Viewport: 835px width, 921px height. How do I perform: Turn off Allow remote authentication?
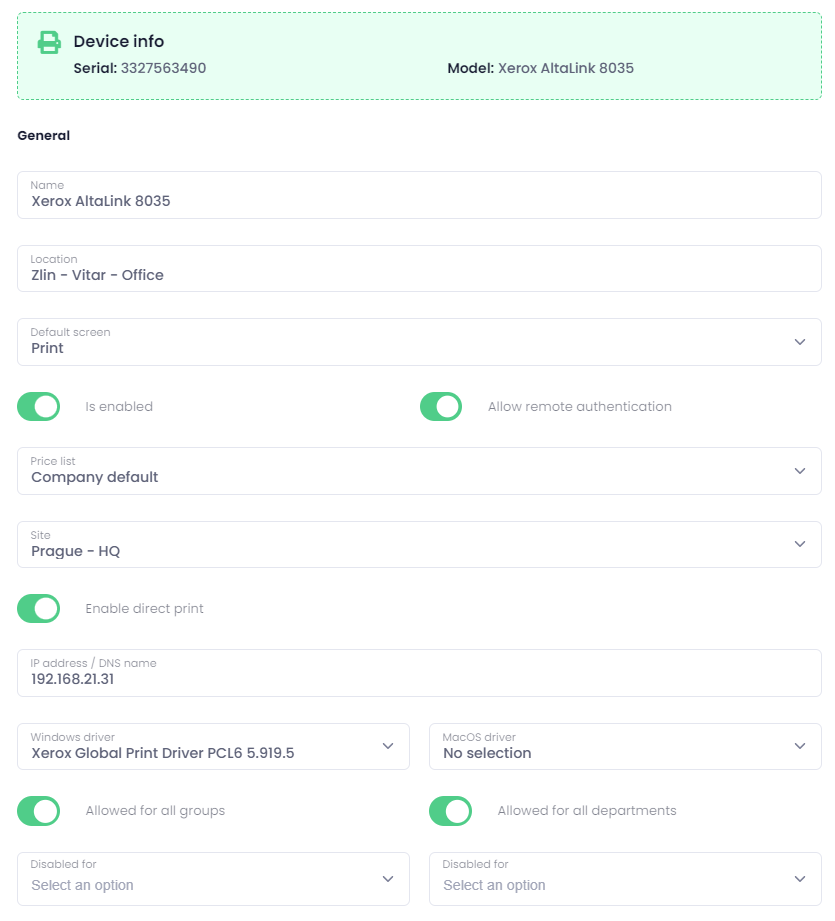pos(441,406)
